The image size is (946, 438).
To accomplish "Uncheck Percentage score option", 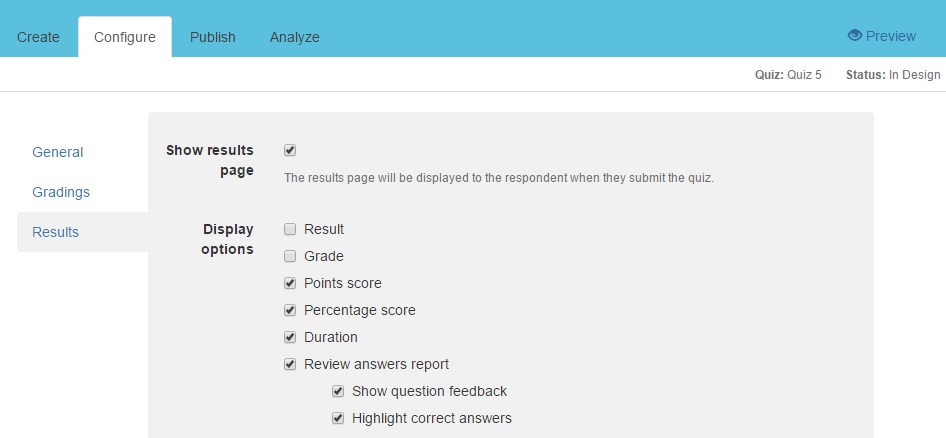I will pos(290,310).
